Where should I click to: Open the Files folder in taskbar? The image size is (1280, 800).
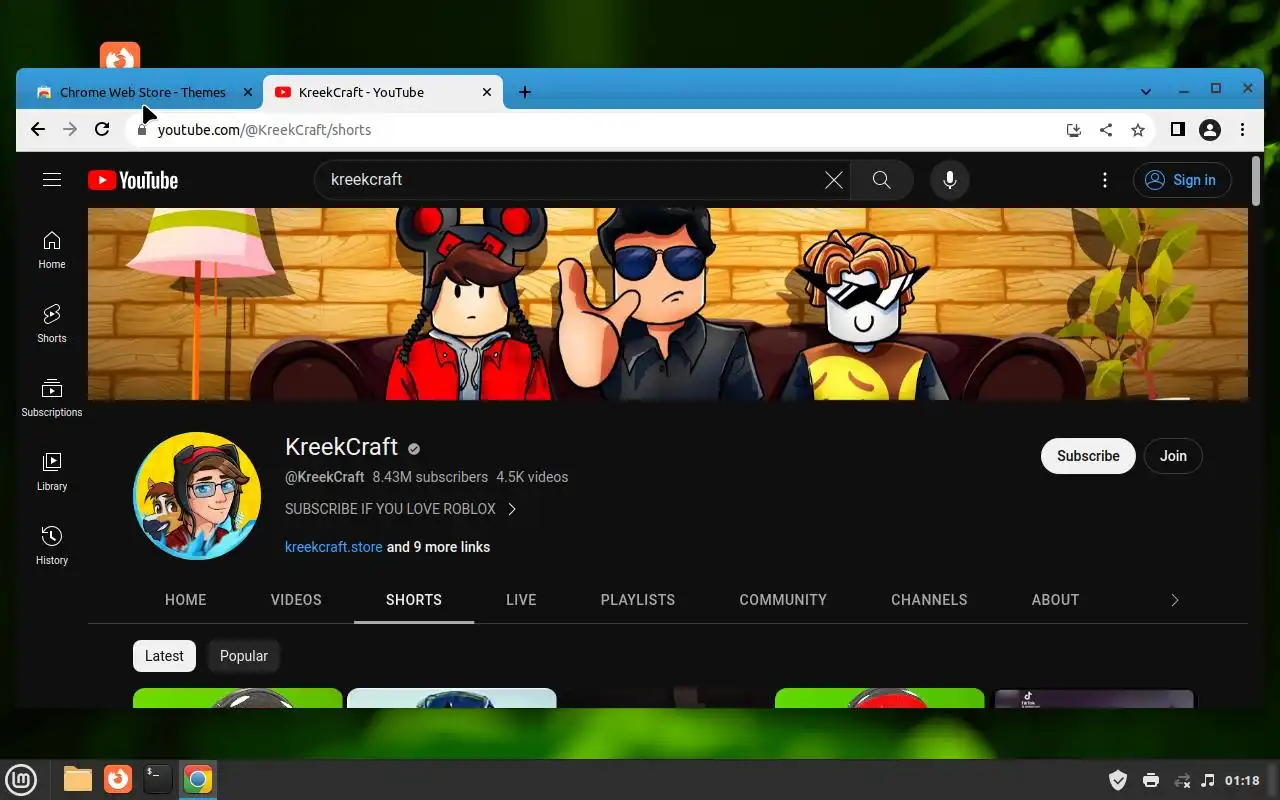pos(78,779)
